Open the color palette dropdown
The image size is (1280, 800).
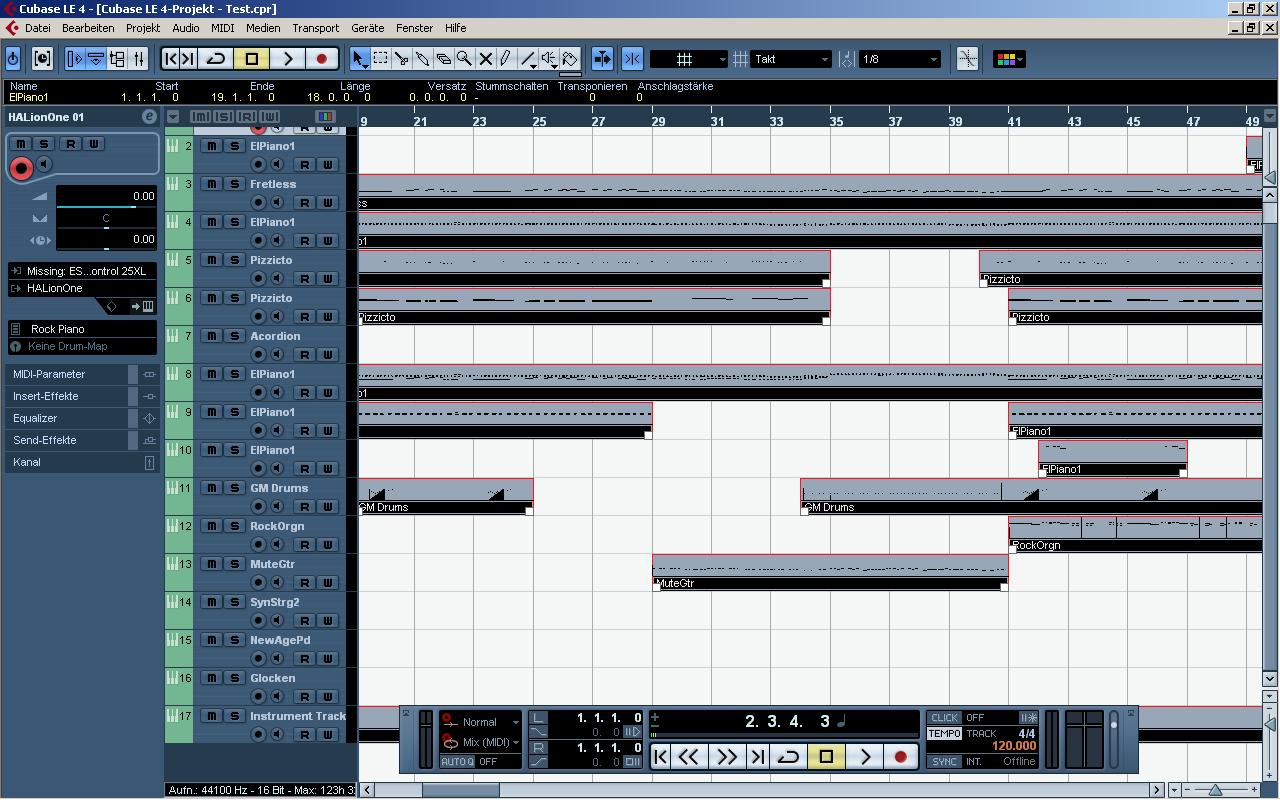(x=1008, y=59)
